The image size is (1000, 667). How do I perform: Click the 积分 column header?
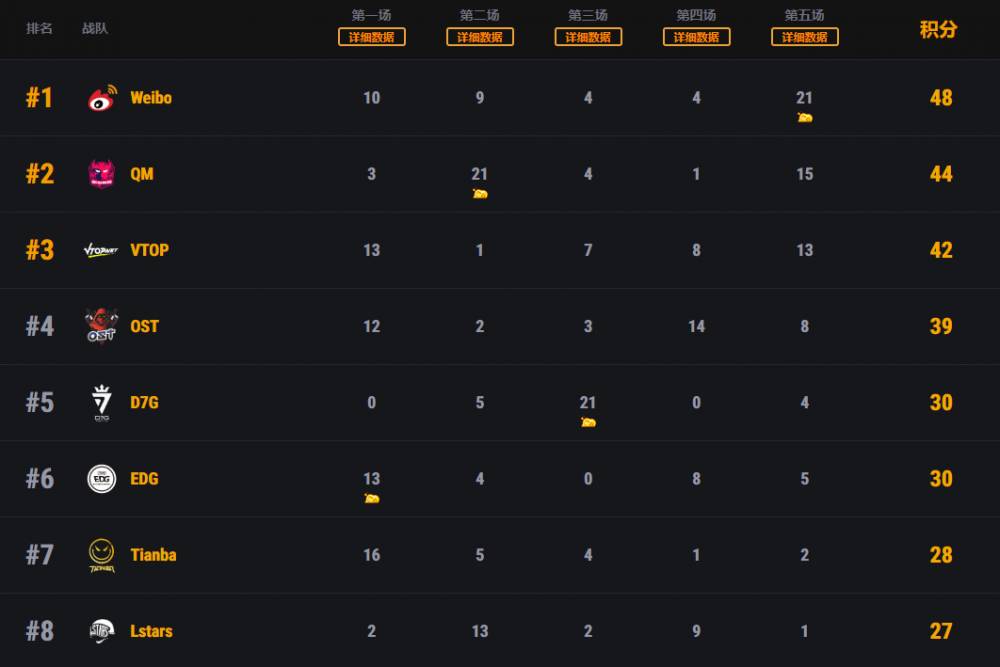938,29
